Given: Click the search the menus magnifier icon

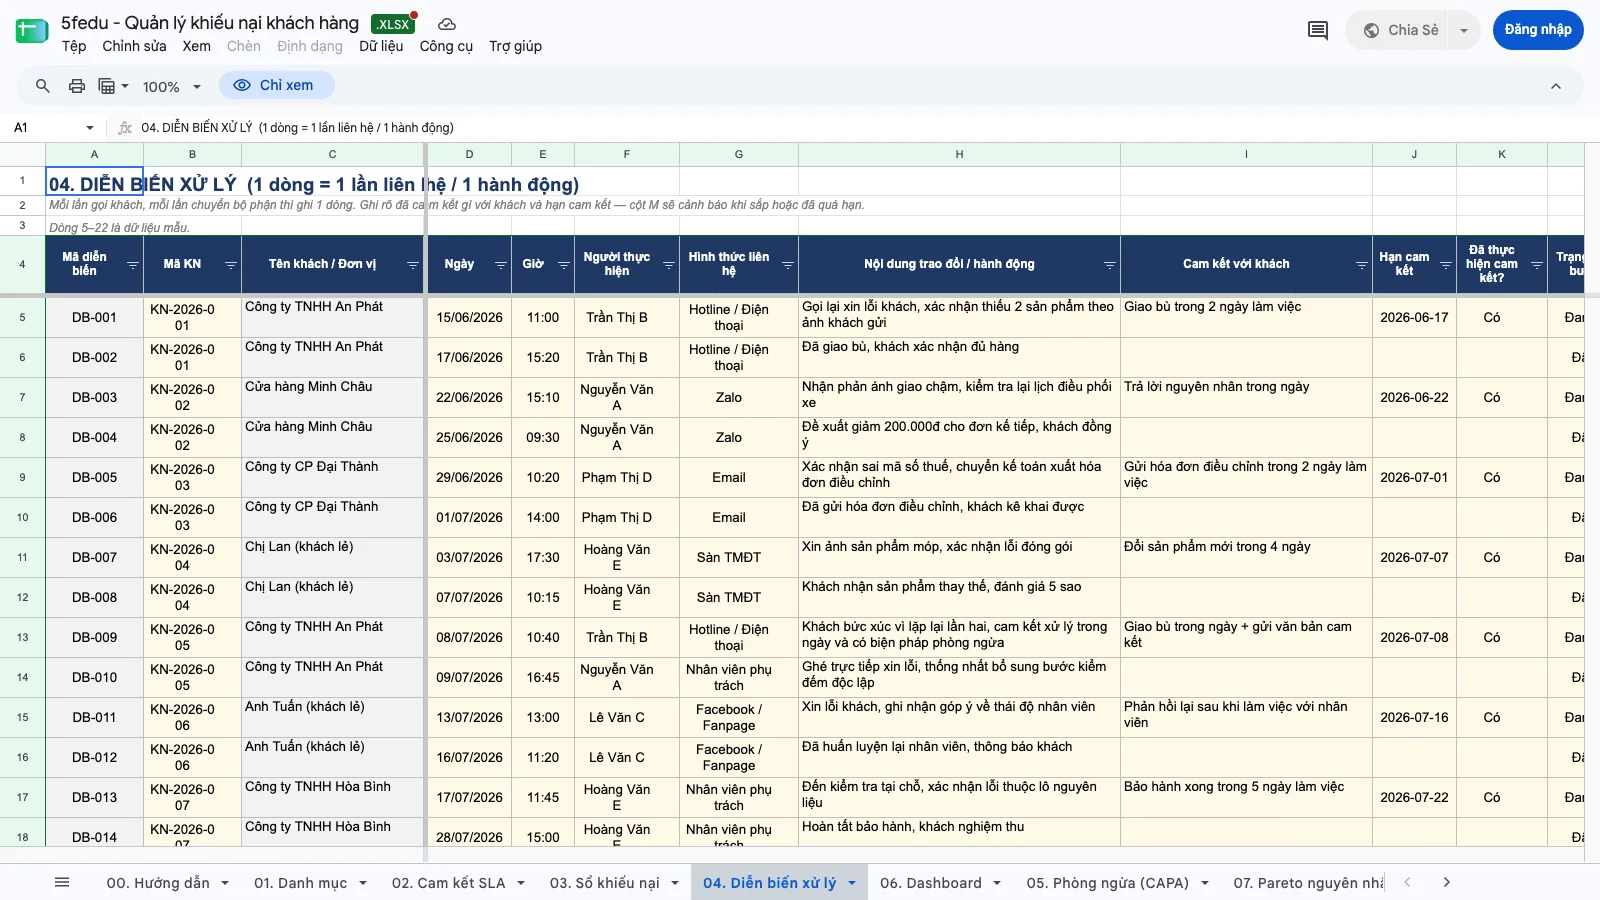Looking at the screenshot, I should 42,86.
